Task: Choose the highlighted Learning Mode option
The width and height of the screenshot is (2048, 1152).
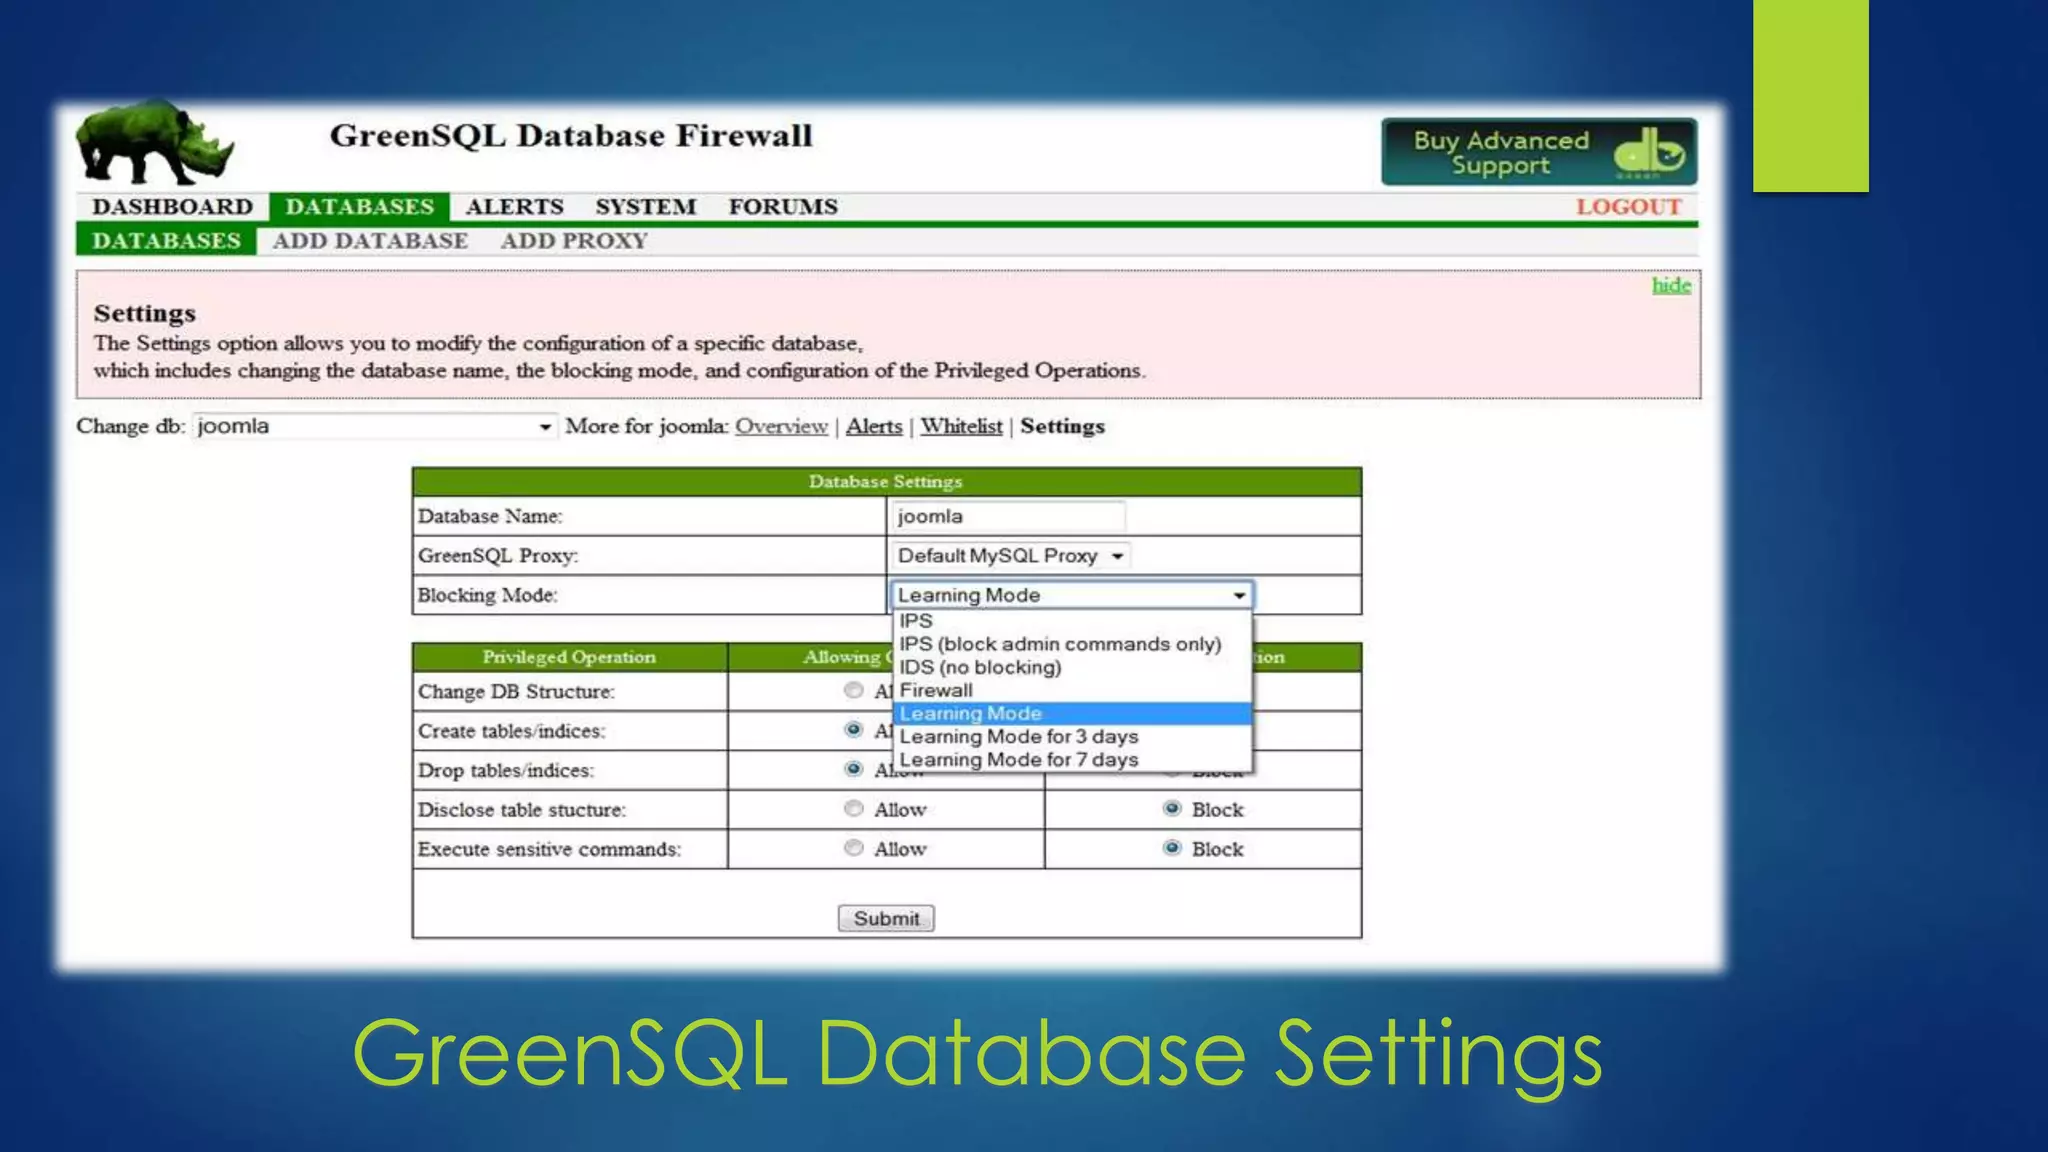Action: [x=1071, y=713]
